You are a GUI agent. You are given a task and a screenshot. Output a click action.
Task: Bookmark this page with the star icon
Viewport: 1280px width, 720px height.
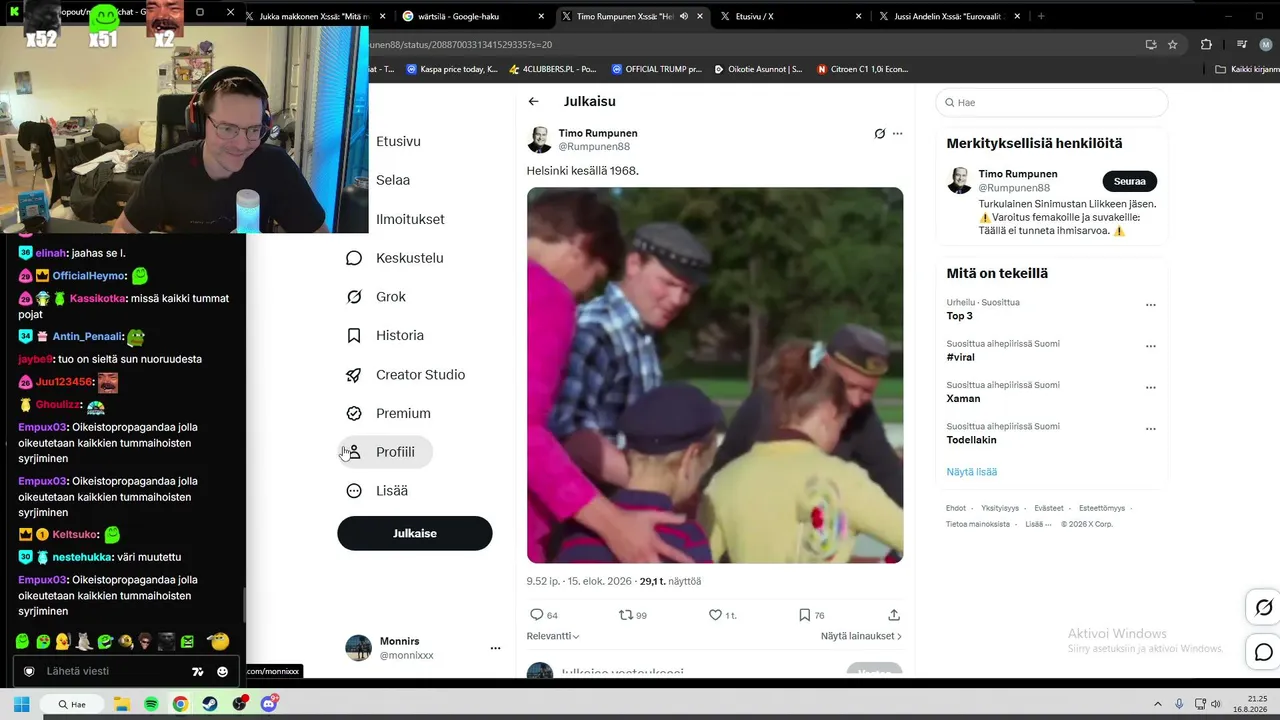click(x=1173, y=44)
